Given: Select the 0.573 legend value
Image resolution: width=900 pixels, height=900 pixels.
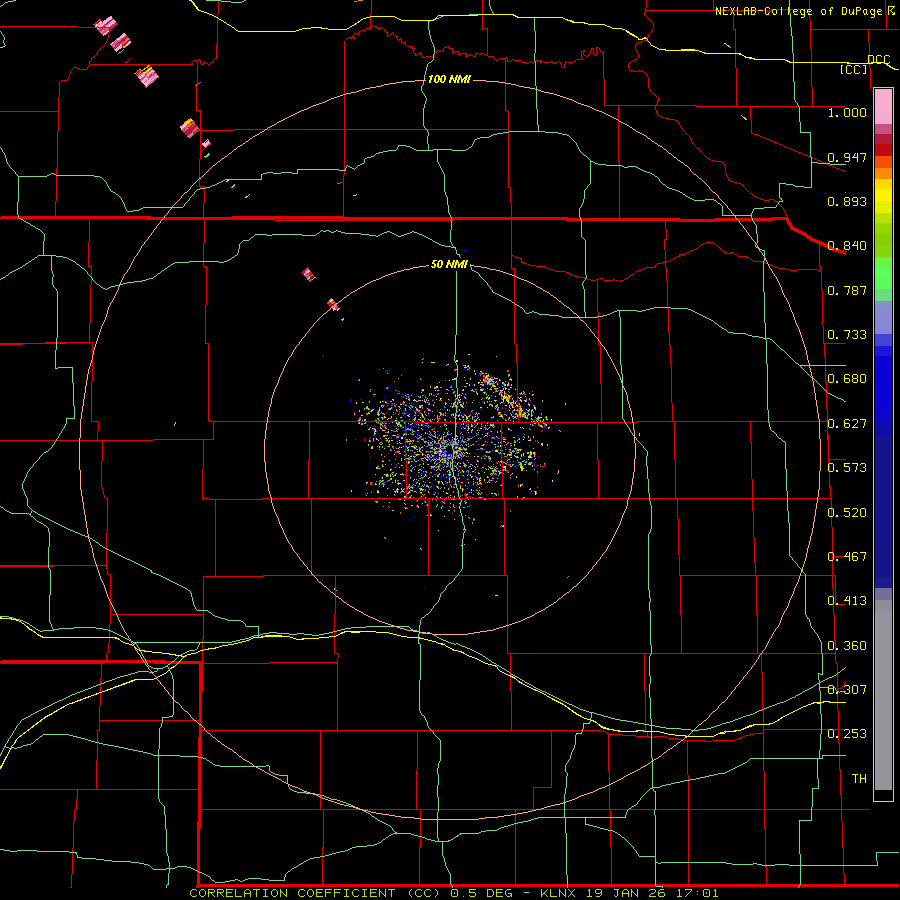Looking at the screenshot, I should click(847, 468).
